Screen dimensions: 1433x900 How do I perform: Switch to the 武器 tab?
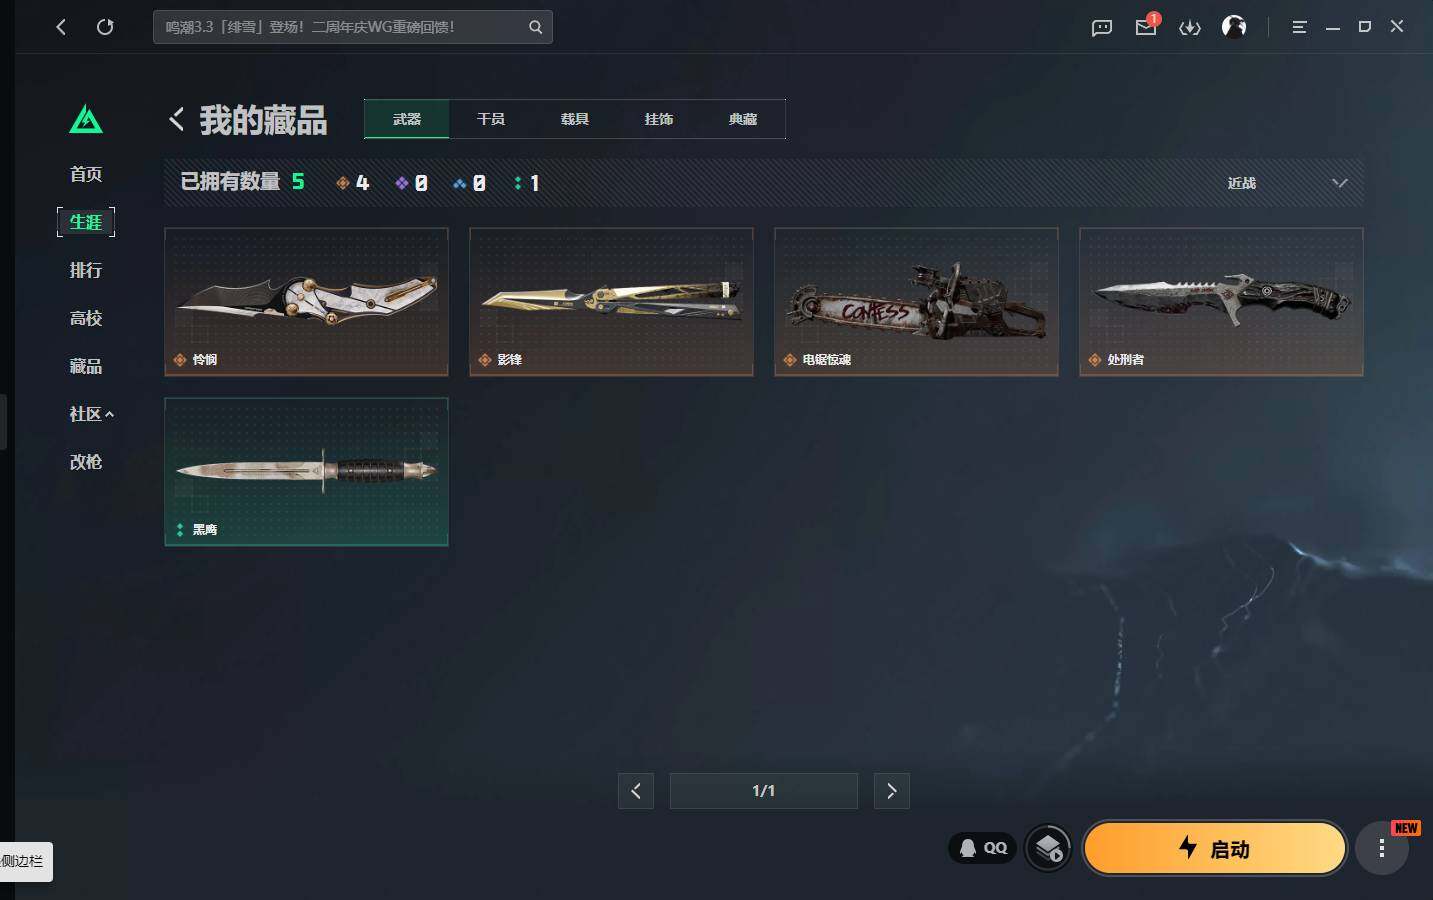407,119
